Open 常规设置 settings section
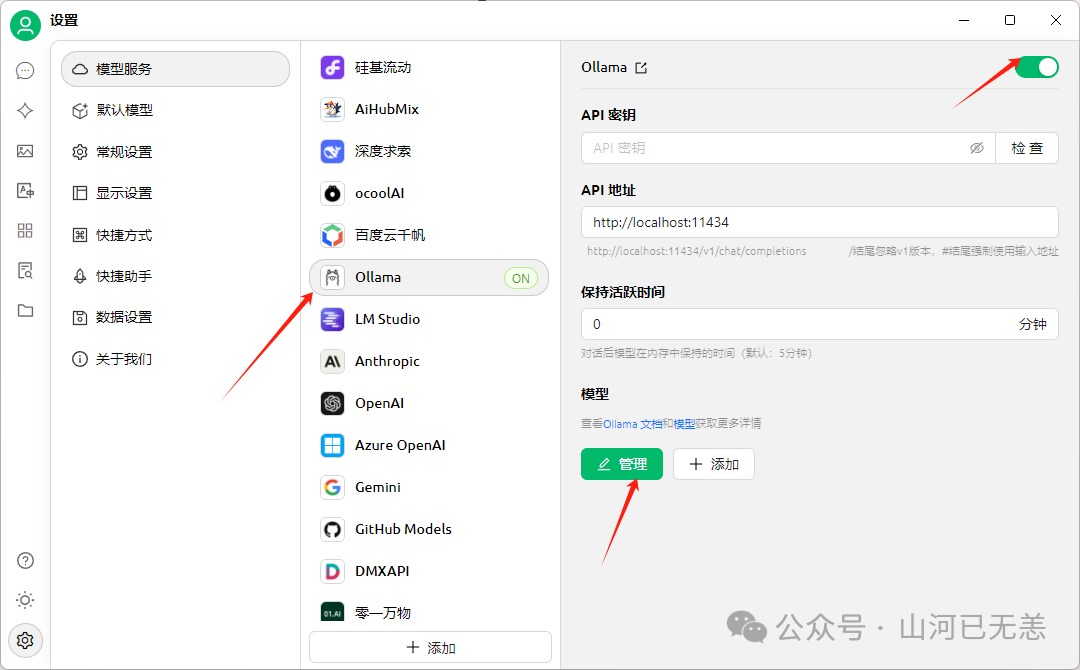Screen dimensions: 1080x670 coord(175,152)
